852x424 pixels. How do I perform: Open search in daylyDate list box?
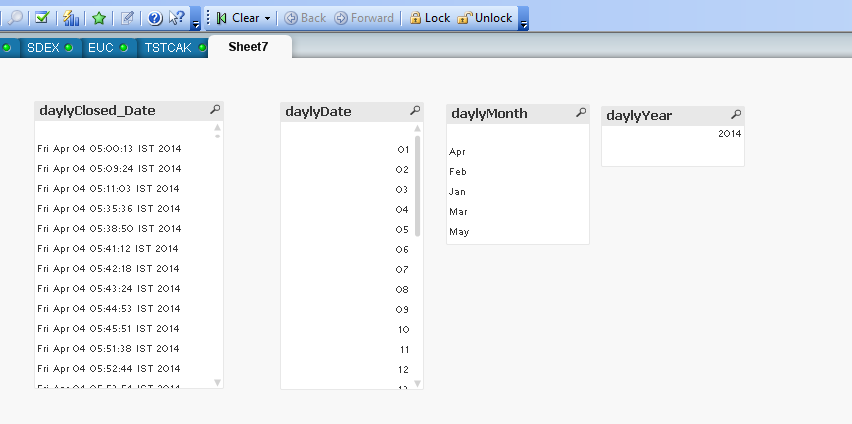[x=415, y=111]
